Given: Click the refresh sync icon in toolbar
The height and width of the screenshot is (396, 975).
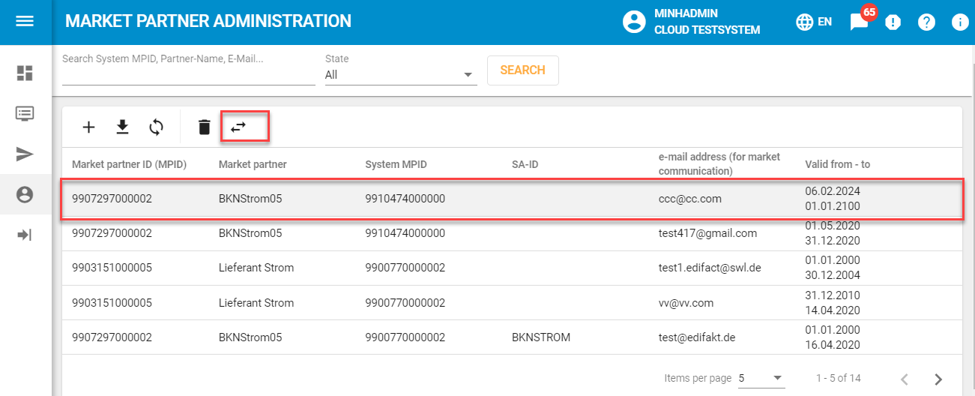Looking at the screenshot, I should (x=156, y=127).
